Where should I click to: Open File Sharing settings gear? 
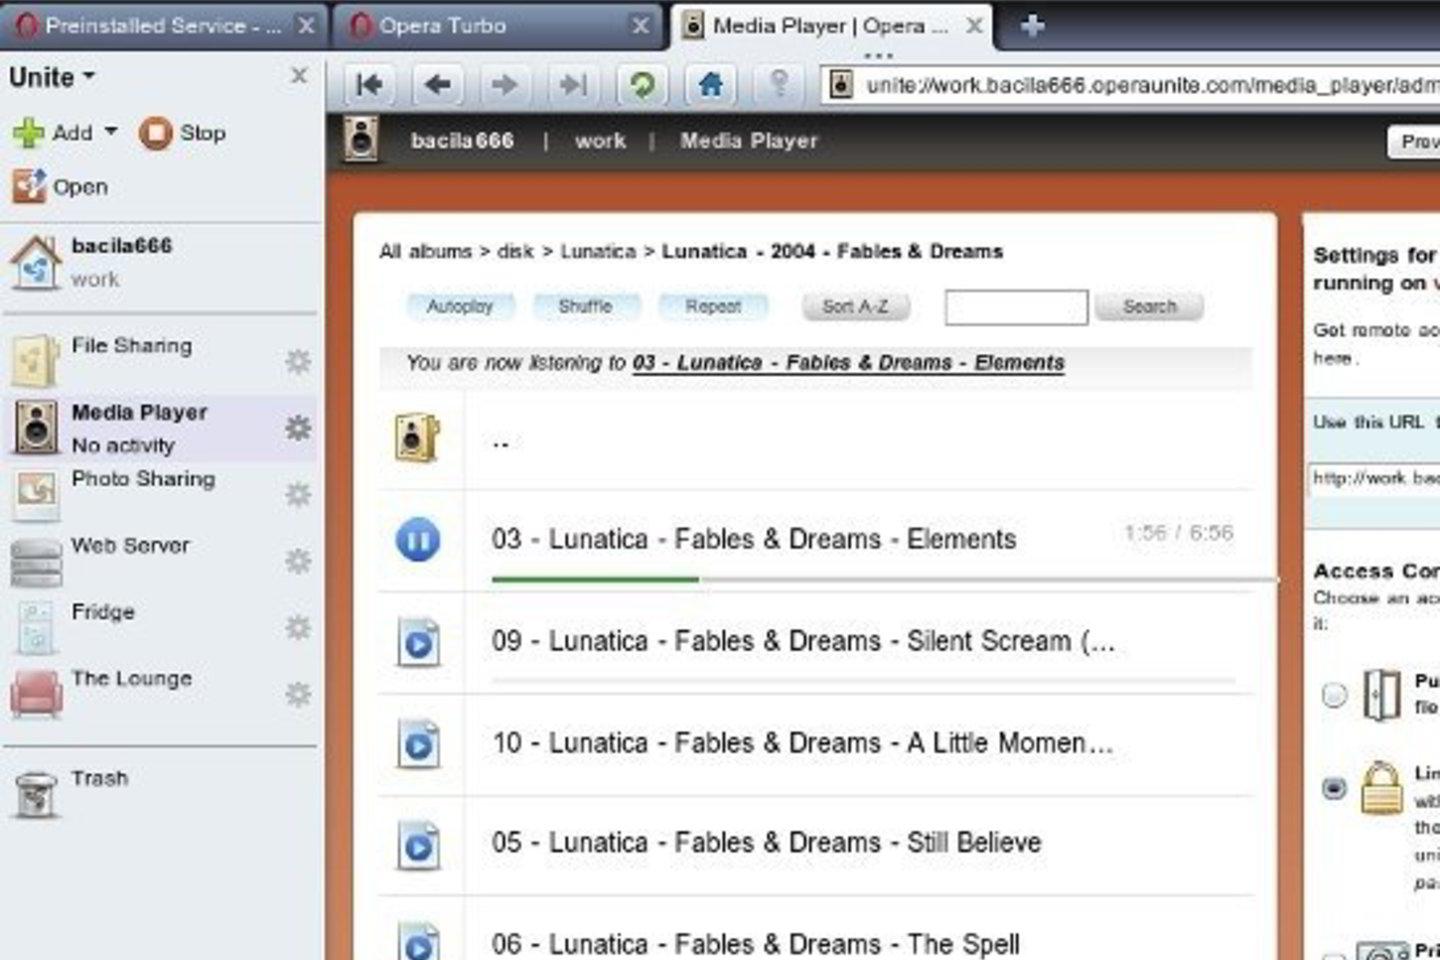click(x=298, y=361)
